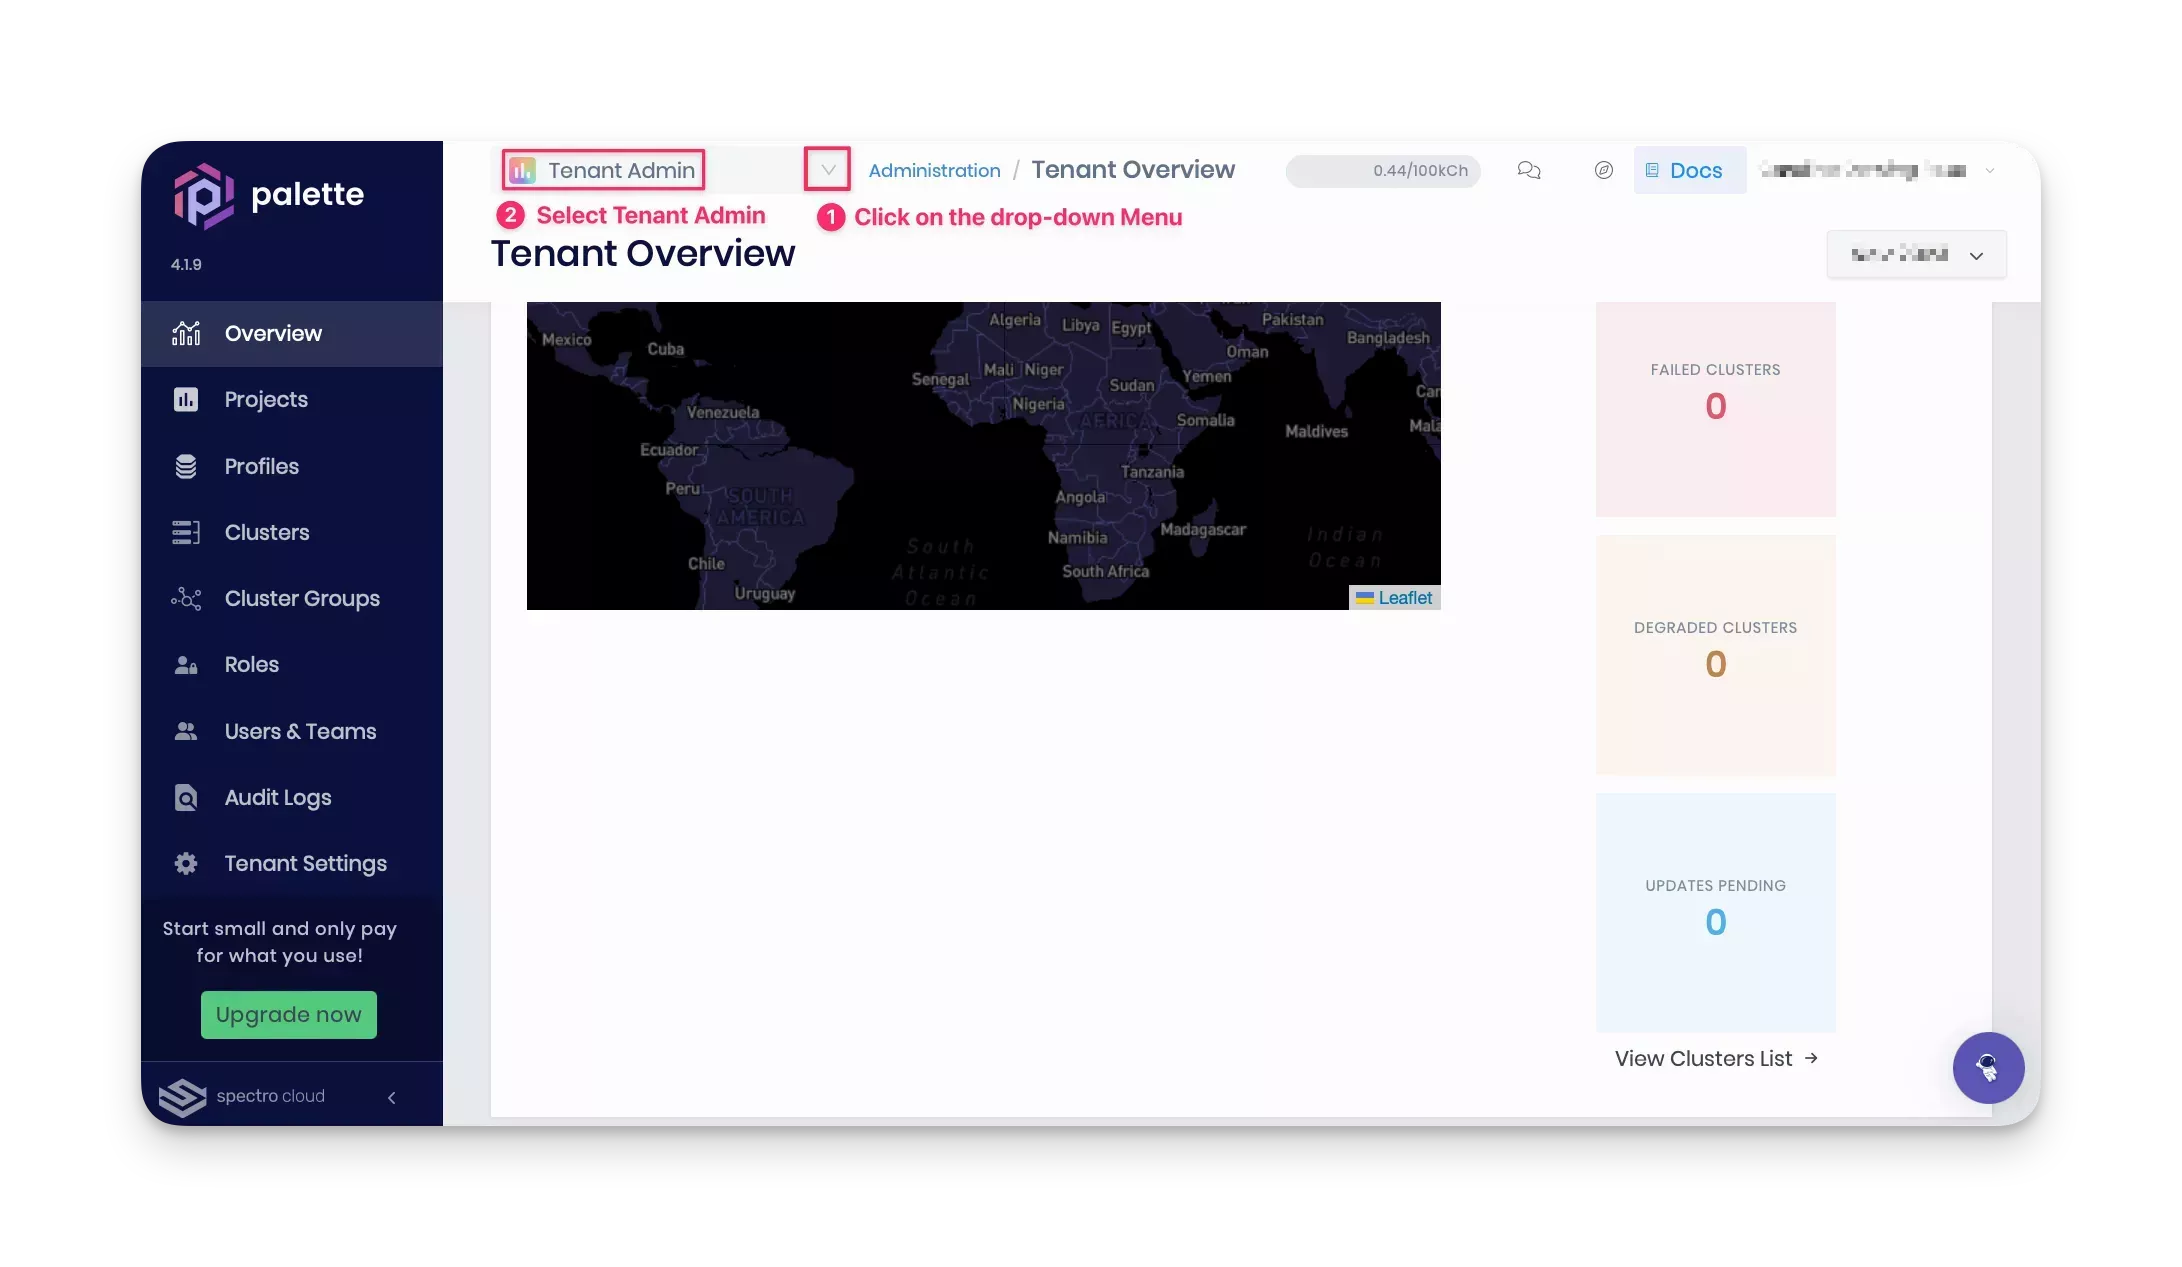Click the Clusters icon in sidebar
The width and height of the screenshot is (2182, 1267).
point(184,531)
